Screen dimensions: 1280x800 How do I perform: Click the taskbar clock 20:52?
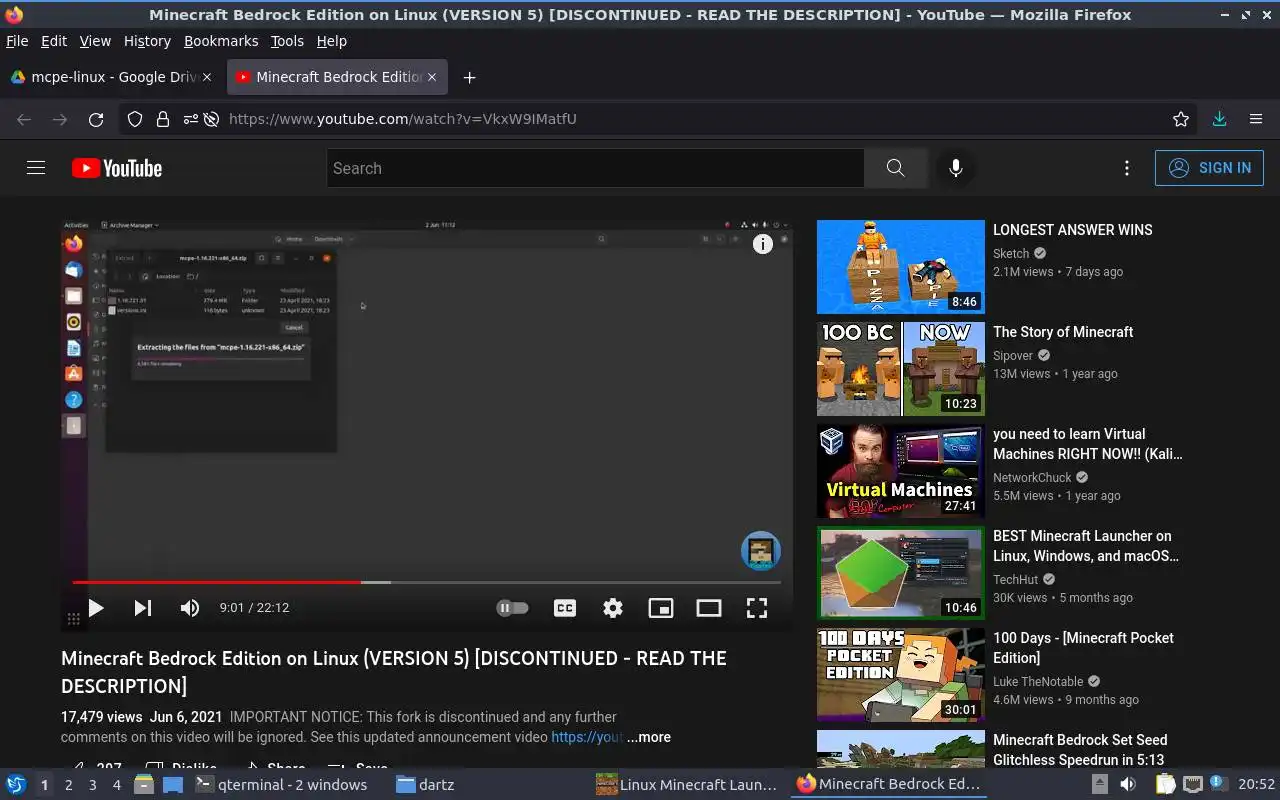[x=1257, y=785]
